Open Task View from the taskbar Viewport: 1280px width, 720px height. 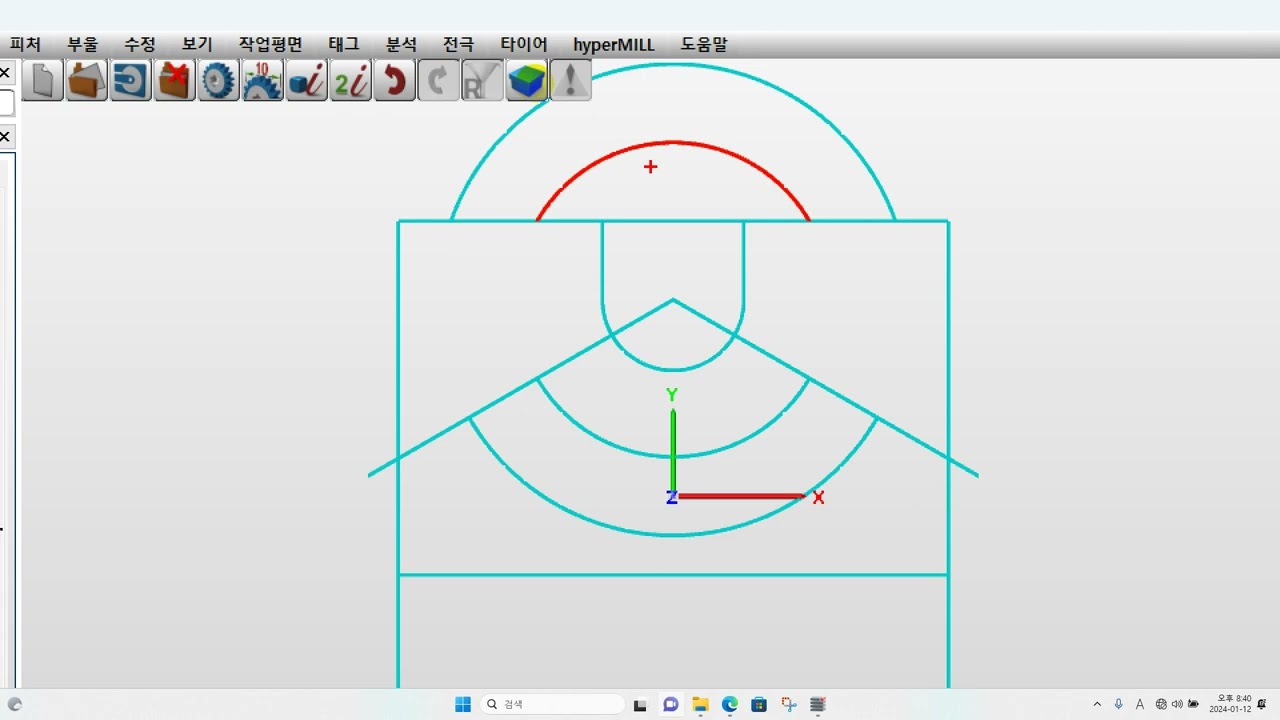pos(641,705)
